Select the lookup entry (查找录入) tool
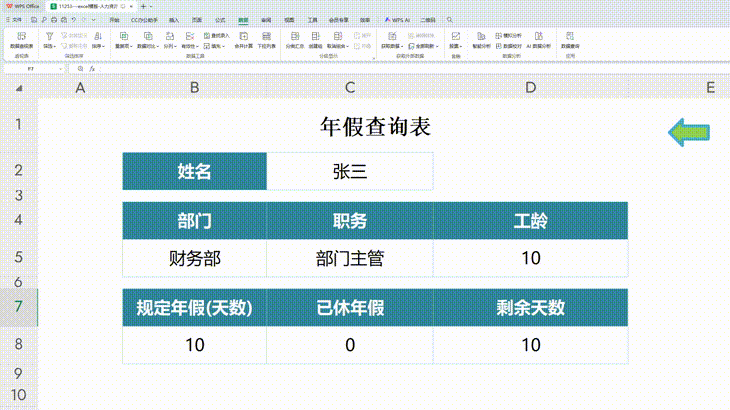The image size is (730, 410). click(216, 35)
